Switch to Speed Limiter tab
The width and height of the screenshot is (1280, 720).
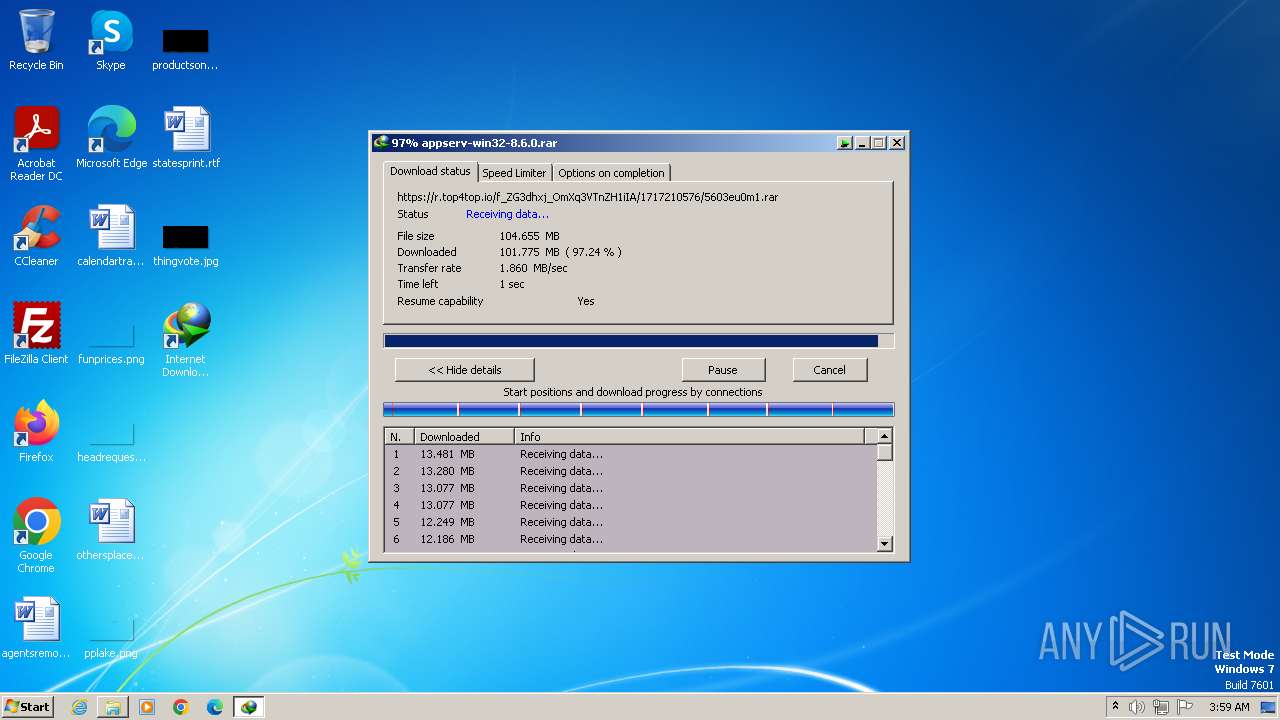(x=514, y=173)
